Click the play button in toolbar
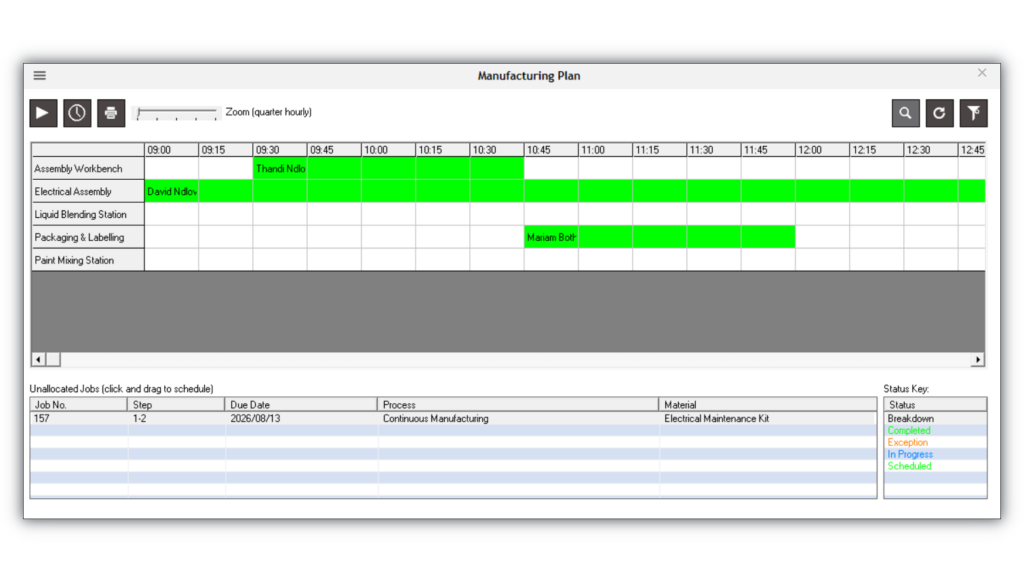1024x583 pixels. [43, 113]
